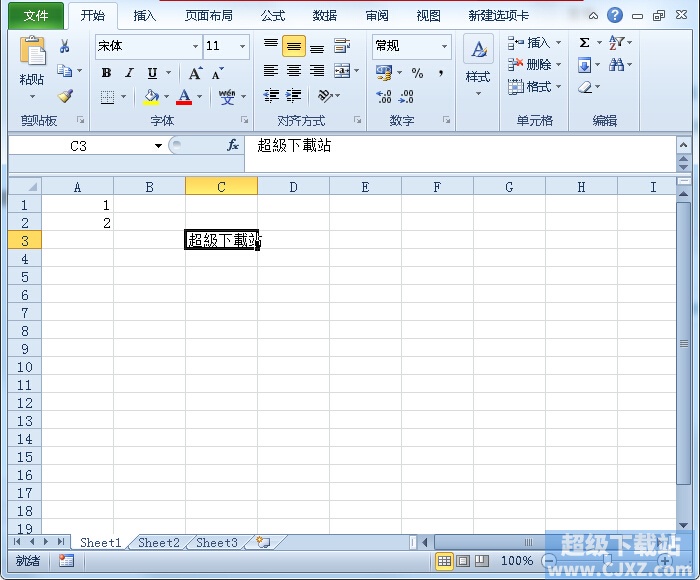Click the Copy icon
This screenshot has height=580, width=700.
point(64,71)
